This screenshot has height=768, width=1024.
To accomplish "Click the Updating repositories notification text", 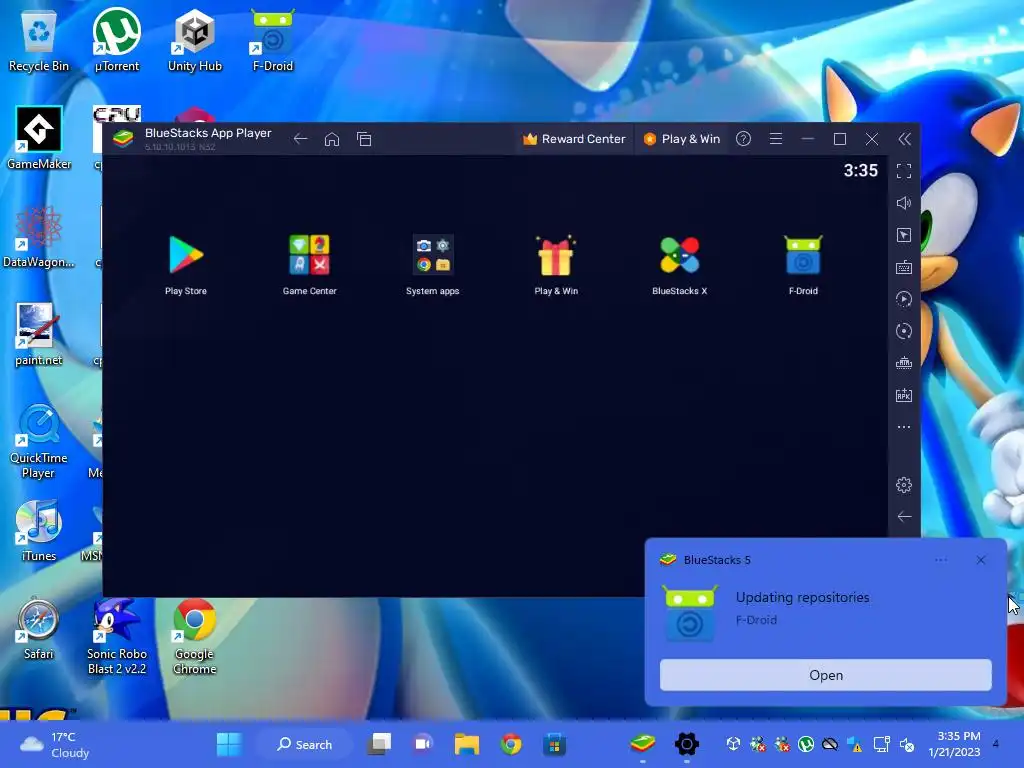I will click(802, 597).
